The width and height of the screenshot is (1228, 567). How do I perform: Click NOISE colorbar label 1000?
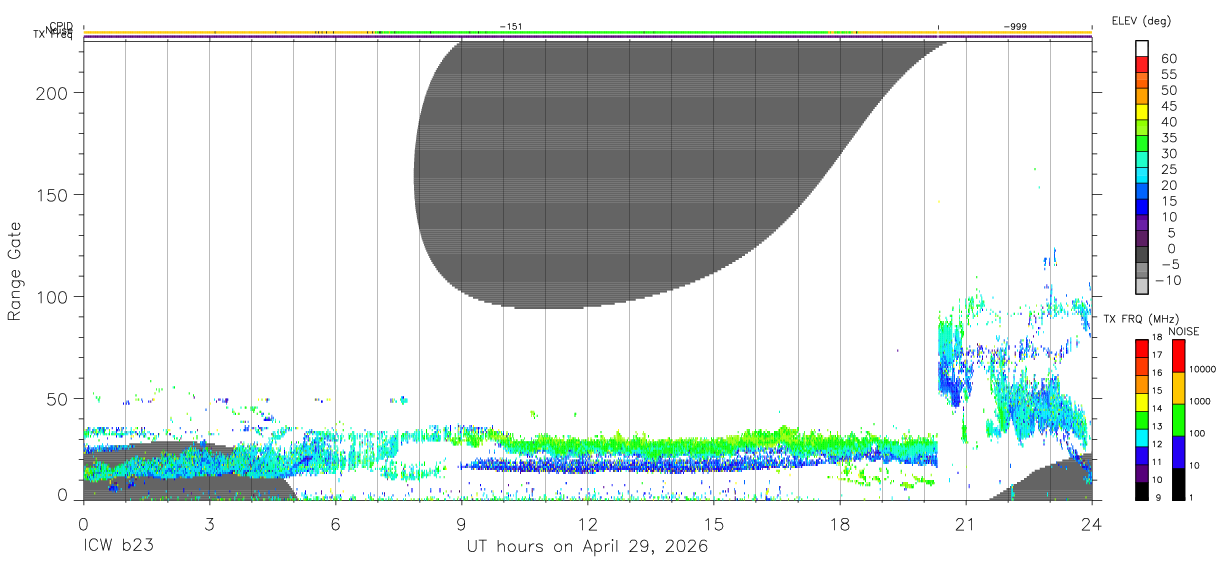pos(1201,402)
